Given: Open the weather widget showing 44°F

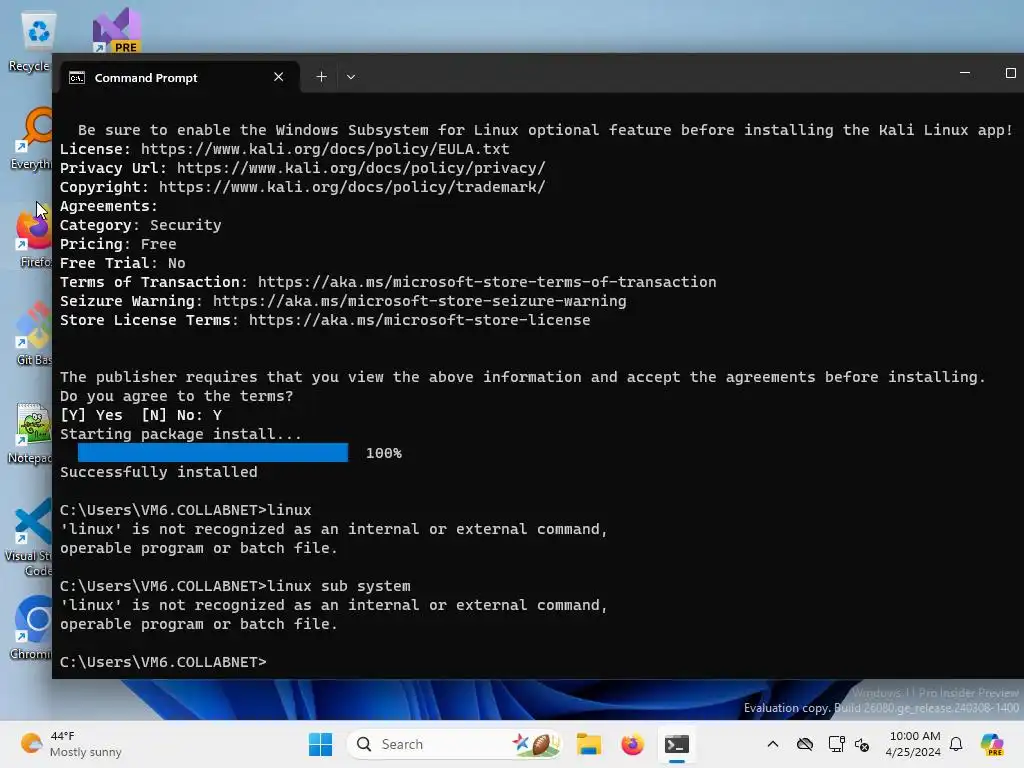Looking at the screenshot, I should pos(71,744).
